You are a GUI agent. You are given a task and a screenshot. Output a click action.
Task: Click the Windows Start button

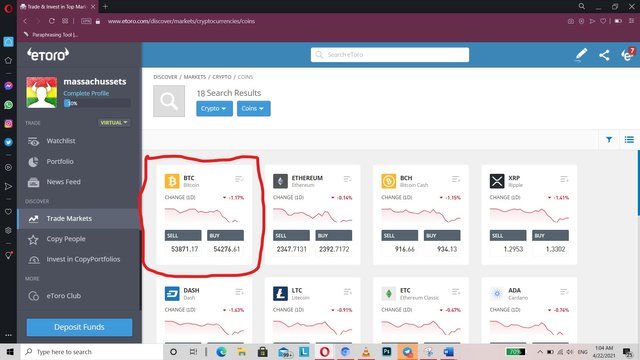click(10, 351)
